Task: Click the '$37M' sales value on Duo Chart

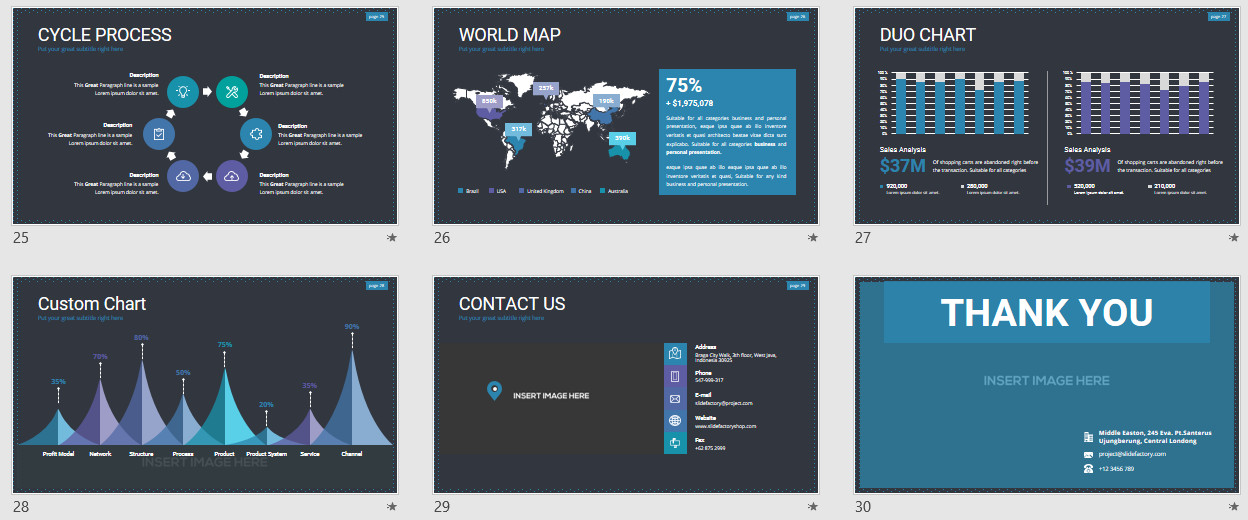Action: [x=903, y=166]
